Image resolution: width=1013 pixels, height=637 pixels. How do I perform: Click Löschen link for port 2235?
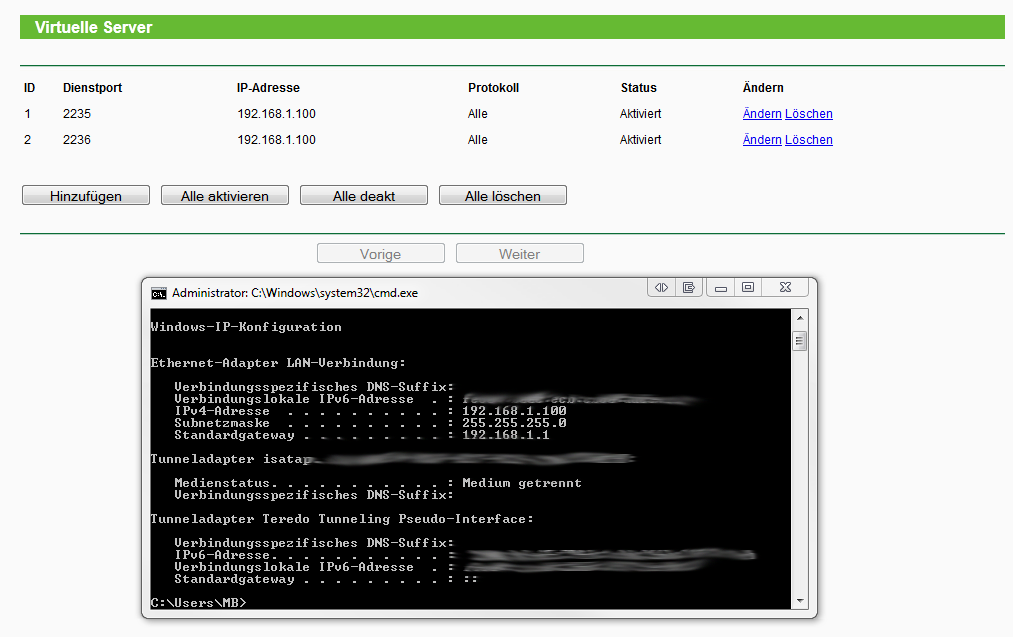(x=809, y=114)
